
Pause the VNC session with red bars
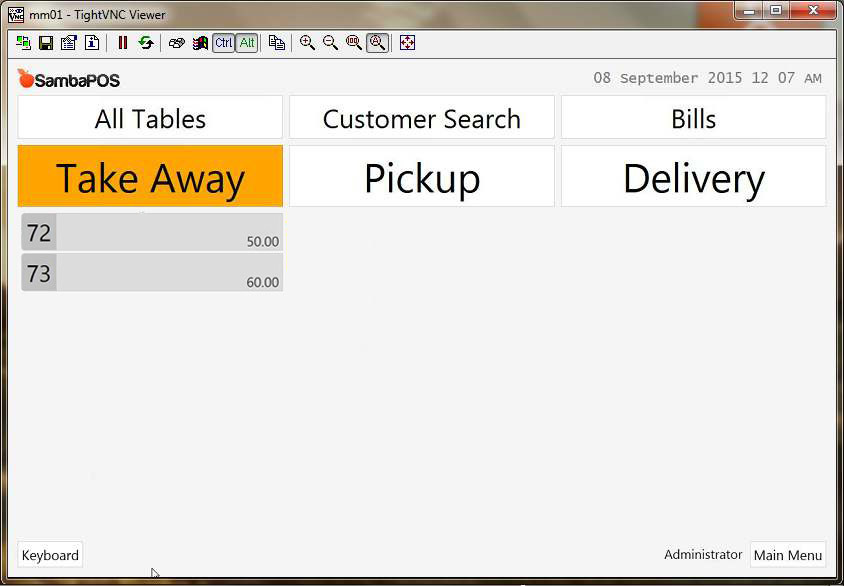click(x=123, y=43)
